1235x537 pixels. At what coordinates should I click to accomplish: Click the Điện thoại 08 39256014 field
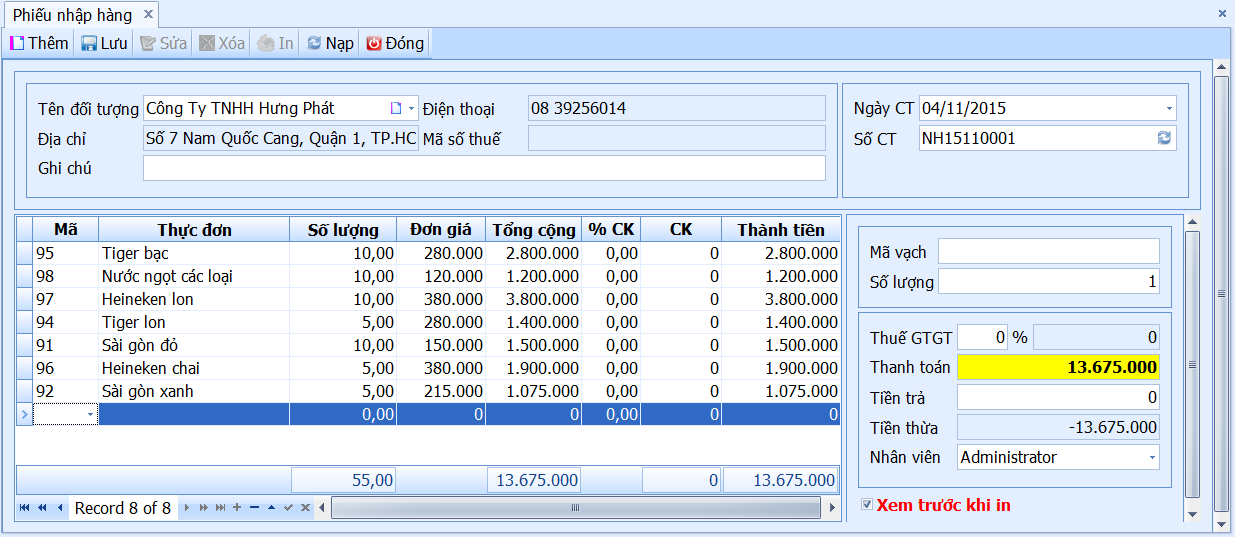click(676, 108)
